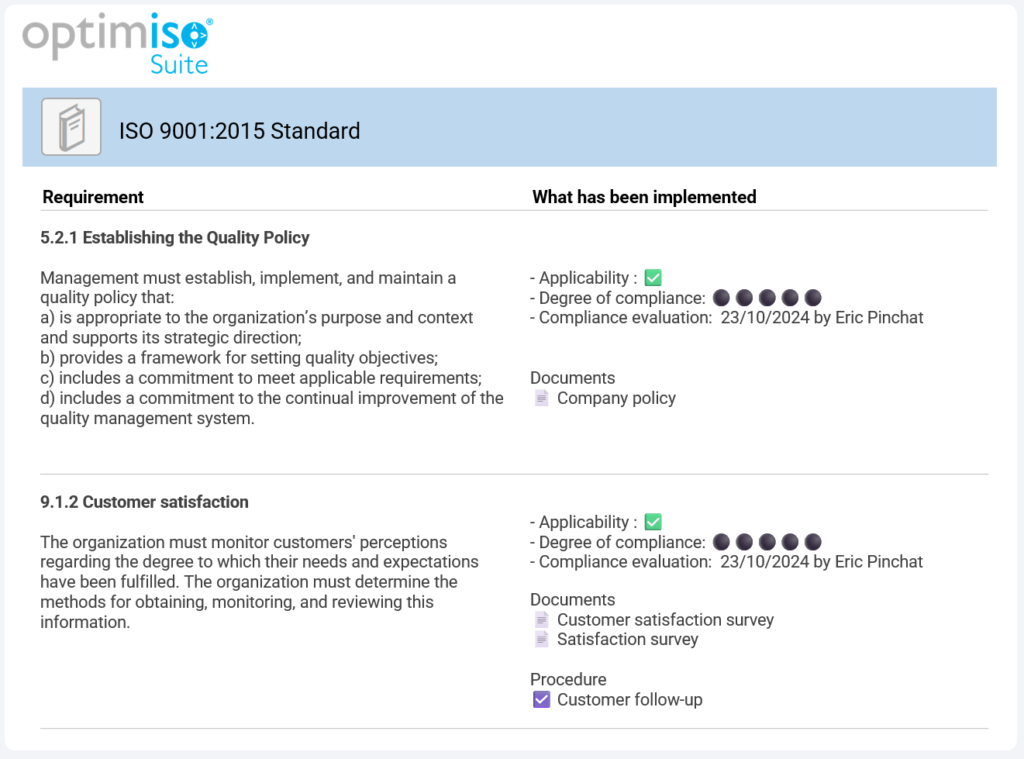
Task: Select the ISO 9001:2015 Standard book icon
Action: pyautogui.click(x=70, y=127)
